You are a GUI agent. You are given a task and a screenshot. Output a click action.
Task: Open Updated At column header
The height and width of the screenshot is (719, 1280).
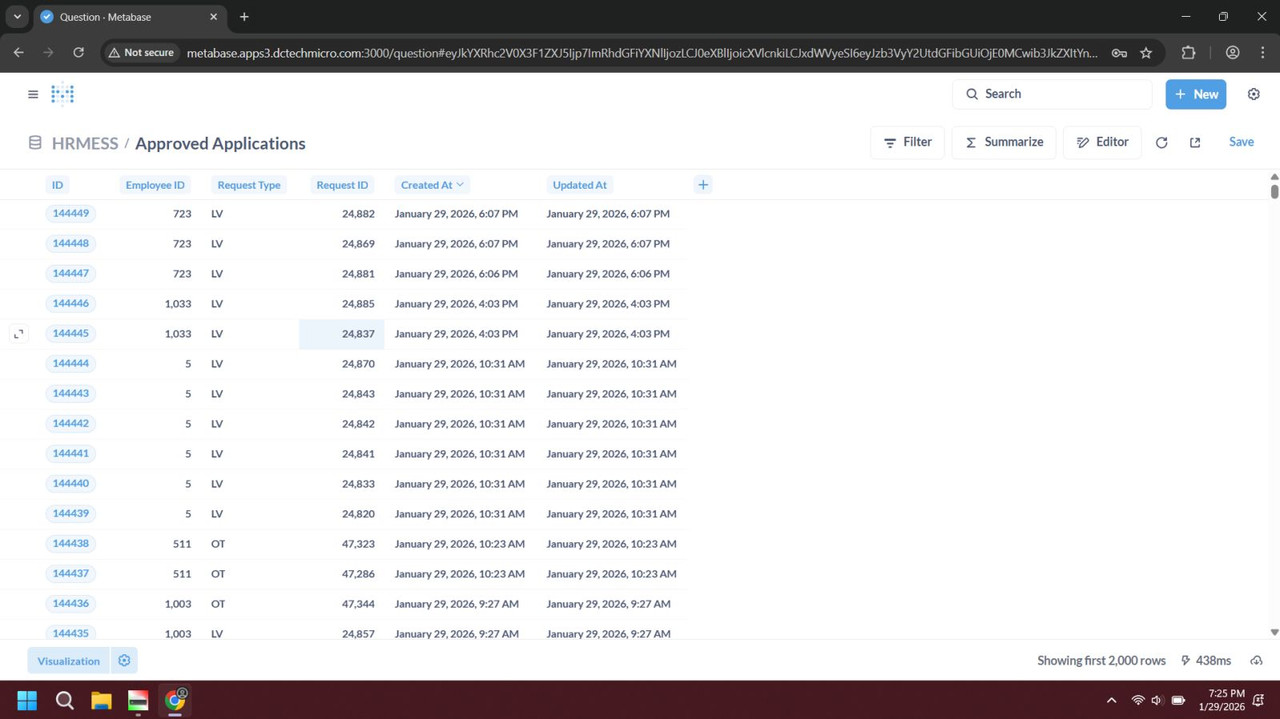tap(580, 185)
